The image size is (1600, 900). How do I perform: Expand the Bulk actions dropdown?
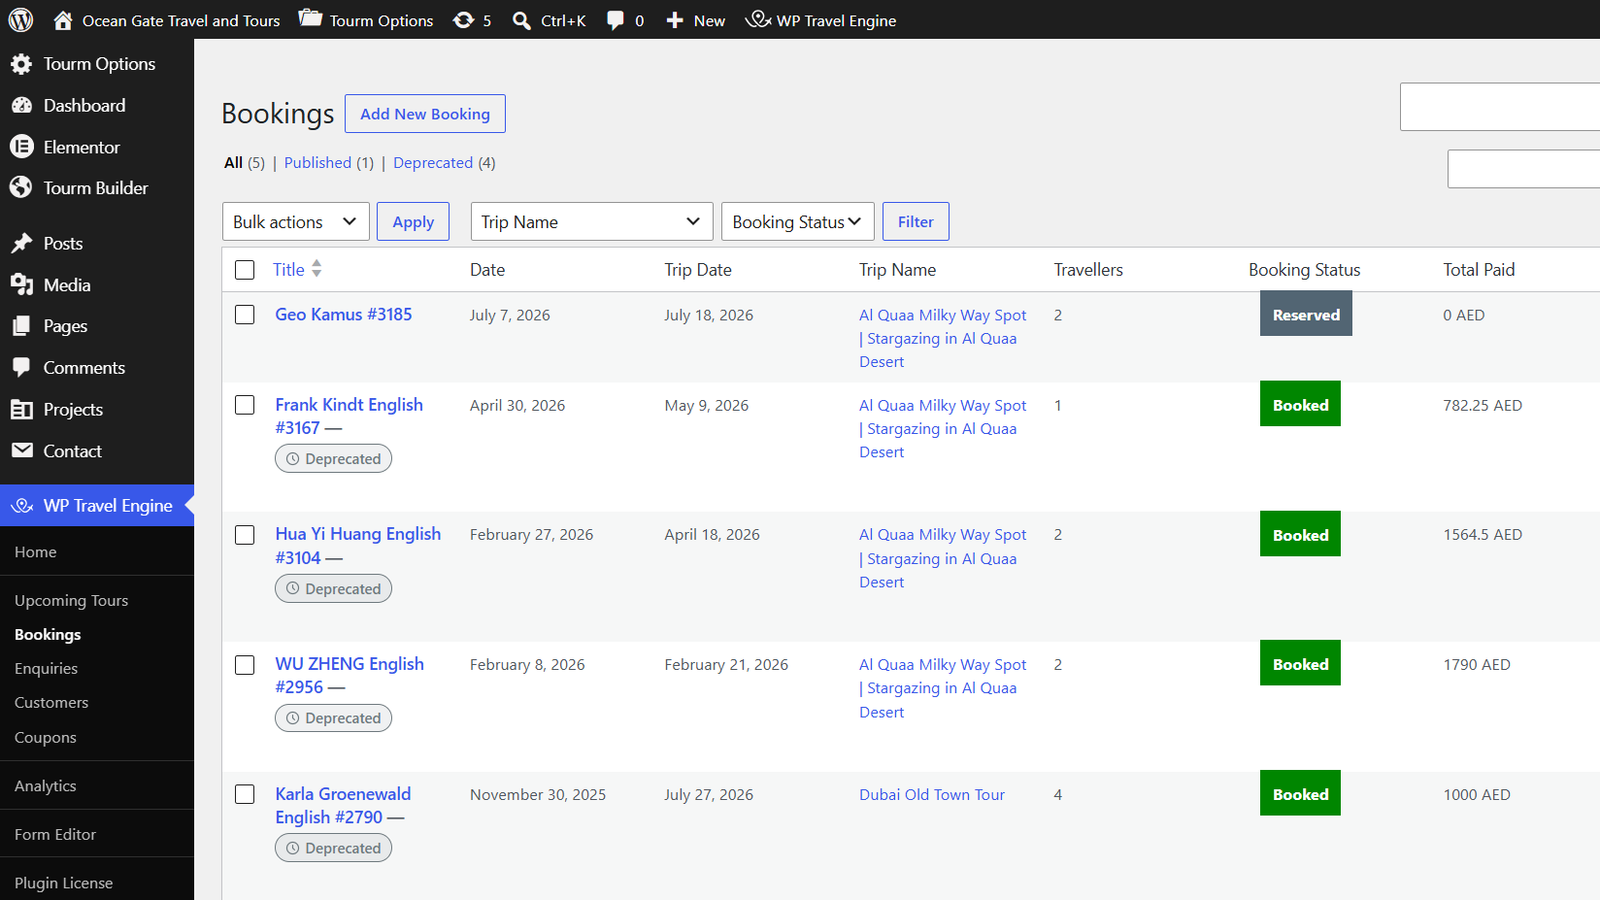click(x=296, y=222)
